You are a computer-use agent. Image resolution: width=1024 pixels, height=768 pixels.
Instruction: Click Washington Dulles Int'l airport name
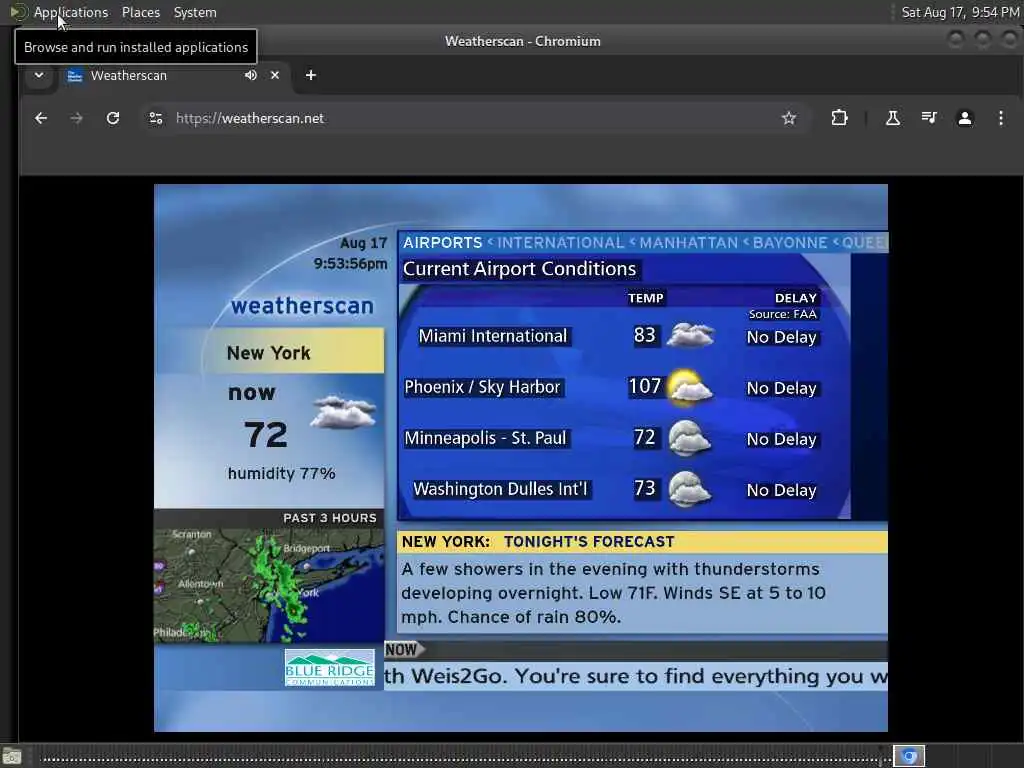[x=500, y=489]
